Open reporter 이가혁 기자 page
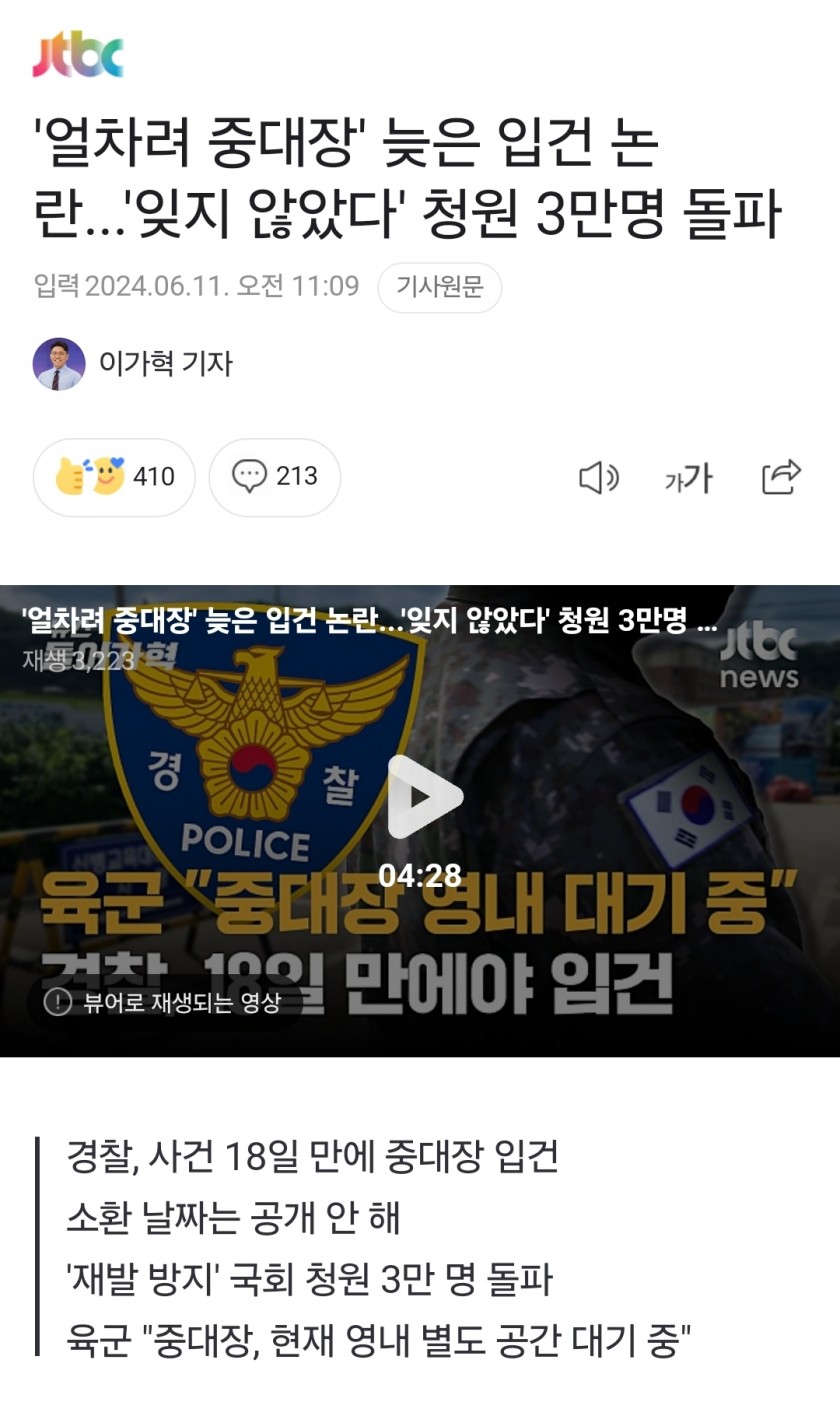The image size is (840, 1423). (165, 364)
